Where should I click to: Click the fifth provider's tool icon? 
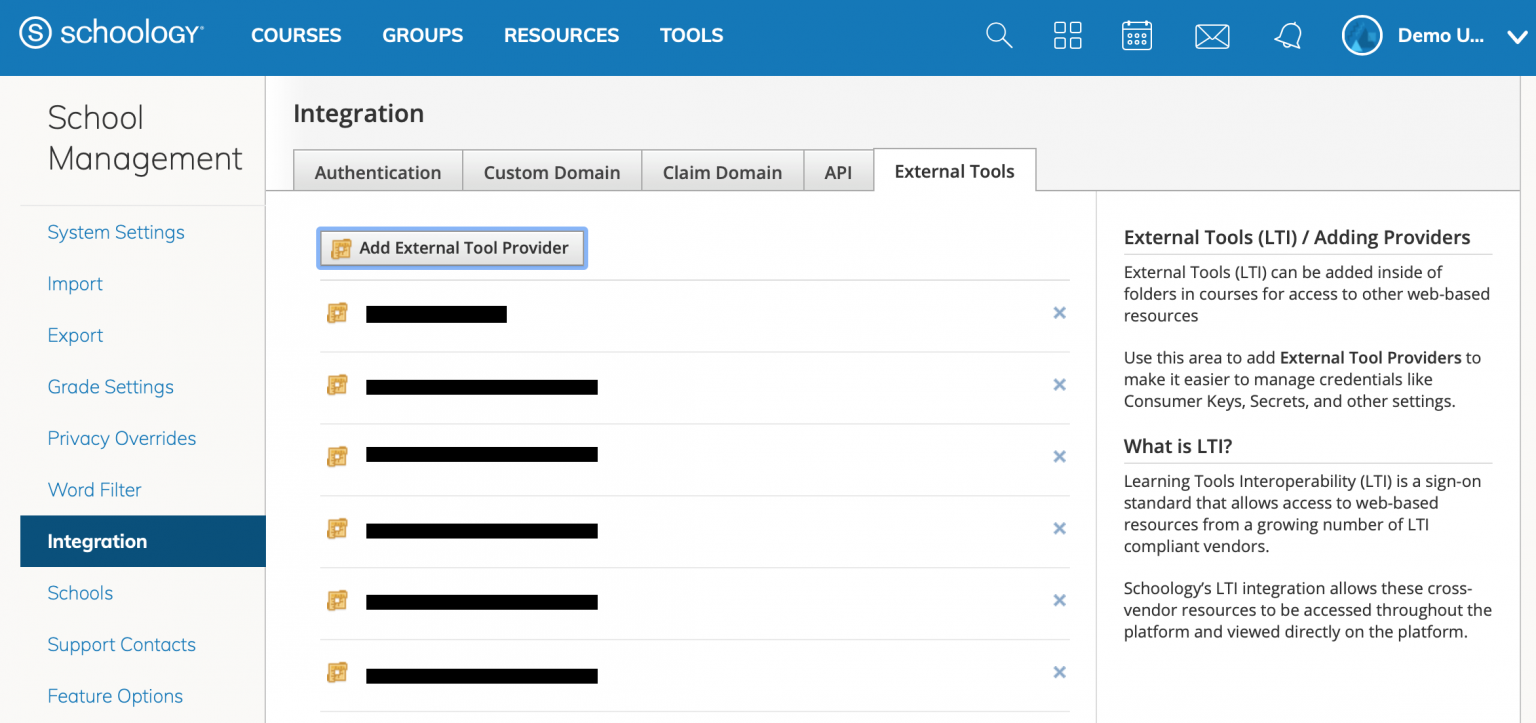338,601
